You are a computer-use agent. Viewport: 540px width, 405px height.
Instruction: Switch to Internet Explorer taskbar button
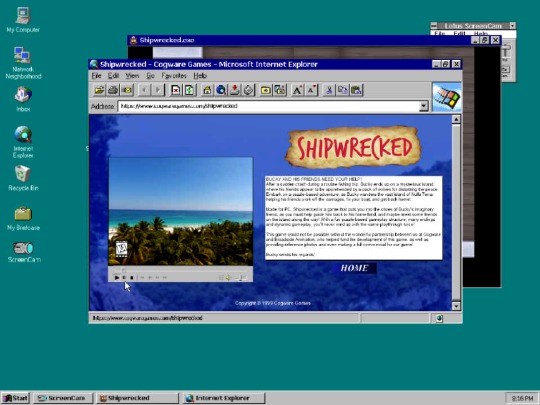(224, 398)
